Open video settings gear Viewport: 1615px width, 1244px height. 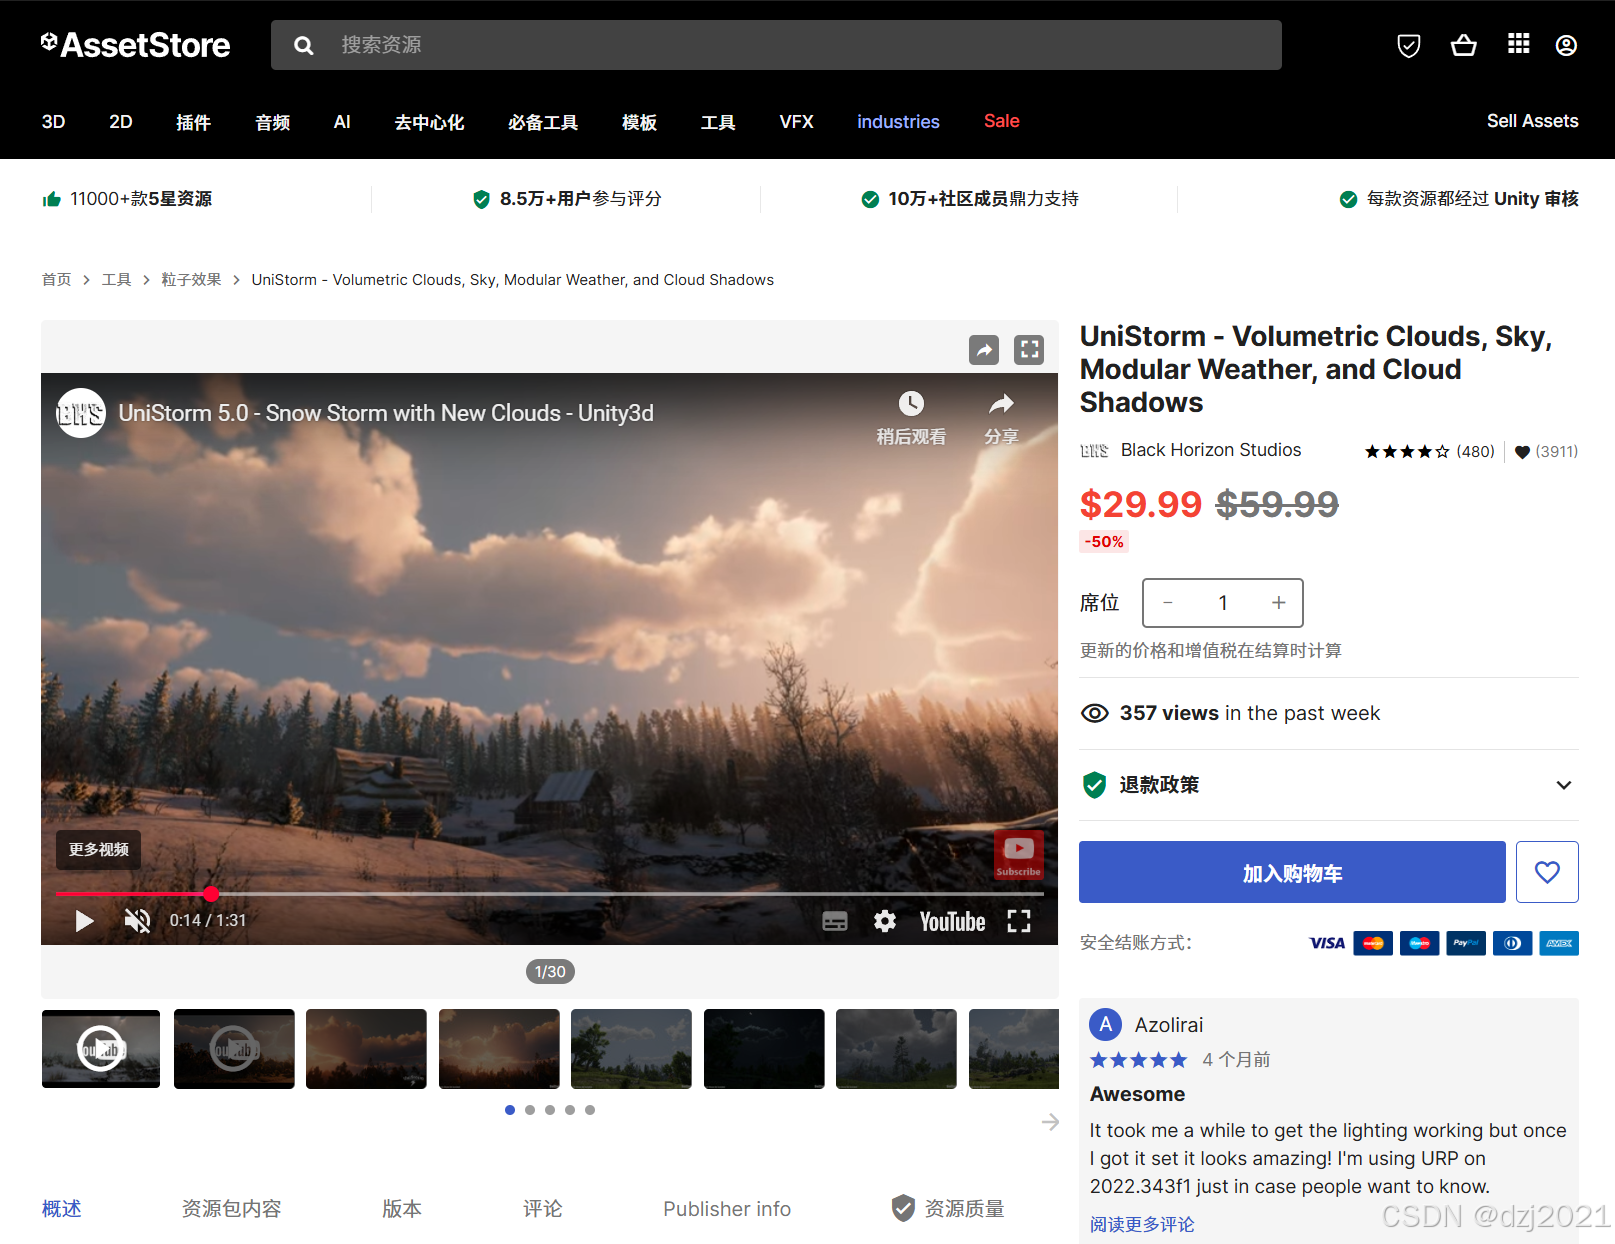885,921
